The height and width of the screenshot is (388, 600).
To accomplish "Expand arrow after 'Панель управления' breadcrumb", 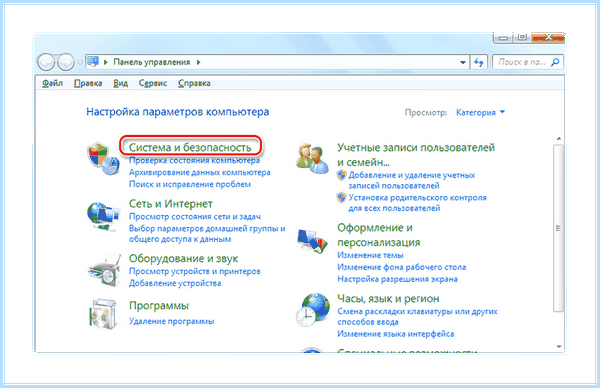I will tap(198, 62).
